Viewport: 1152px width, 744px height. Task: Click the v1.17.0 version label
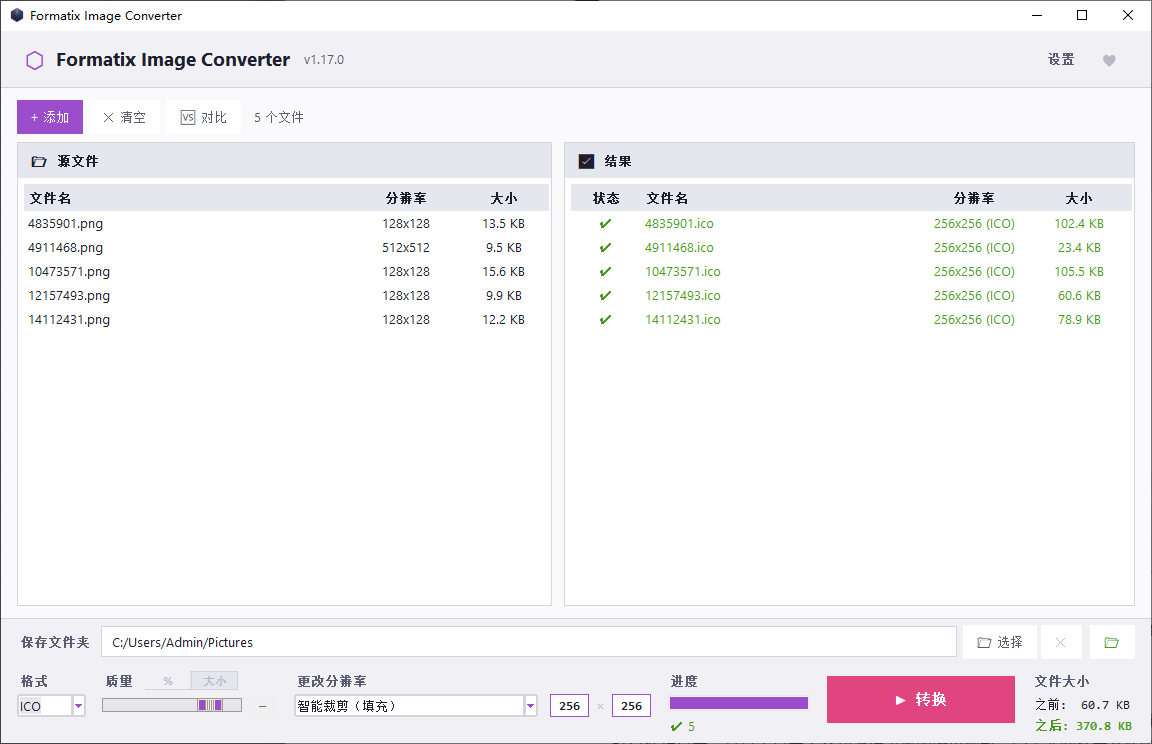click(x=323, y=60)
